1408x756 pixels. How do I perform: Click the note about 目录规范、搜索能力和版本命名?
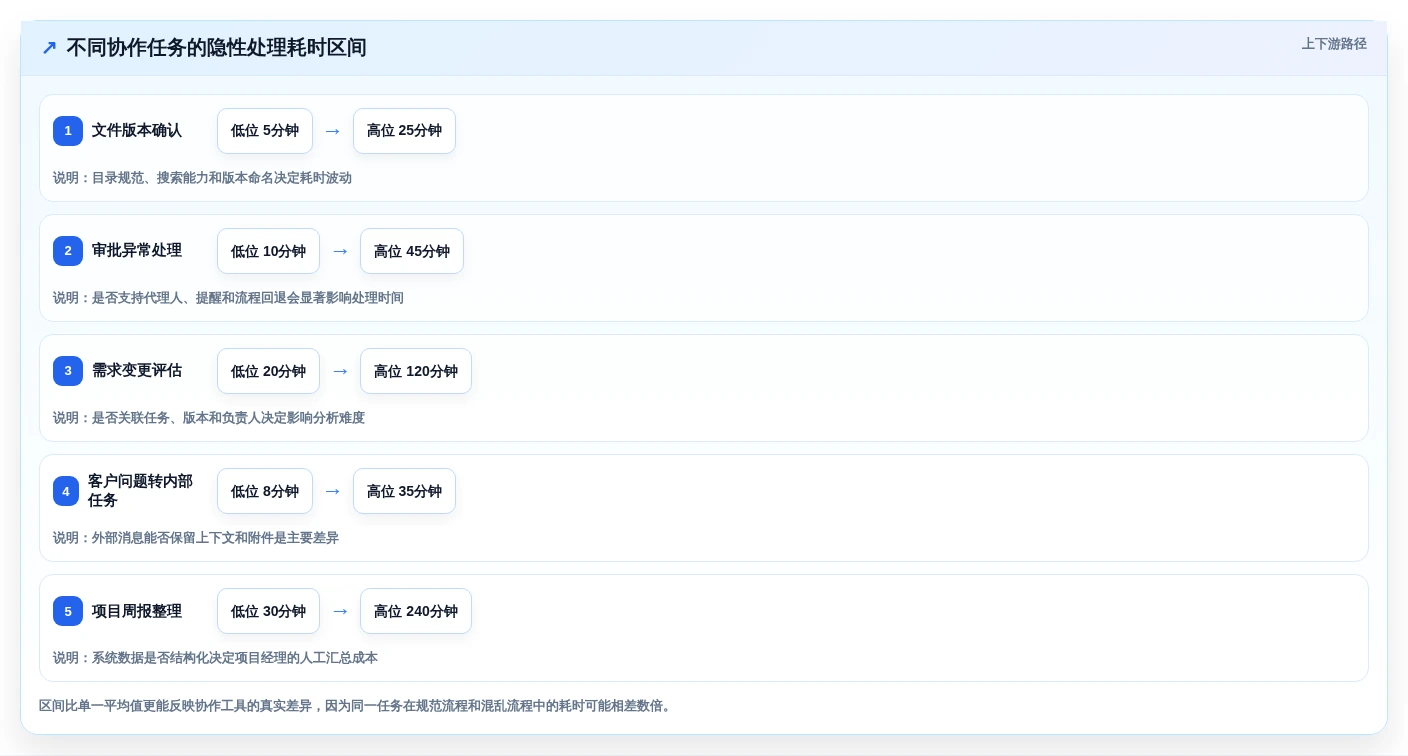[202, 178]
